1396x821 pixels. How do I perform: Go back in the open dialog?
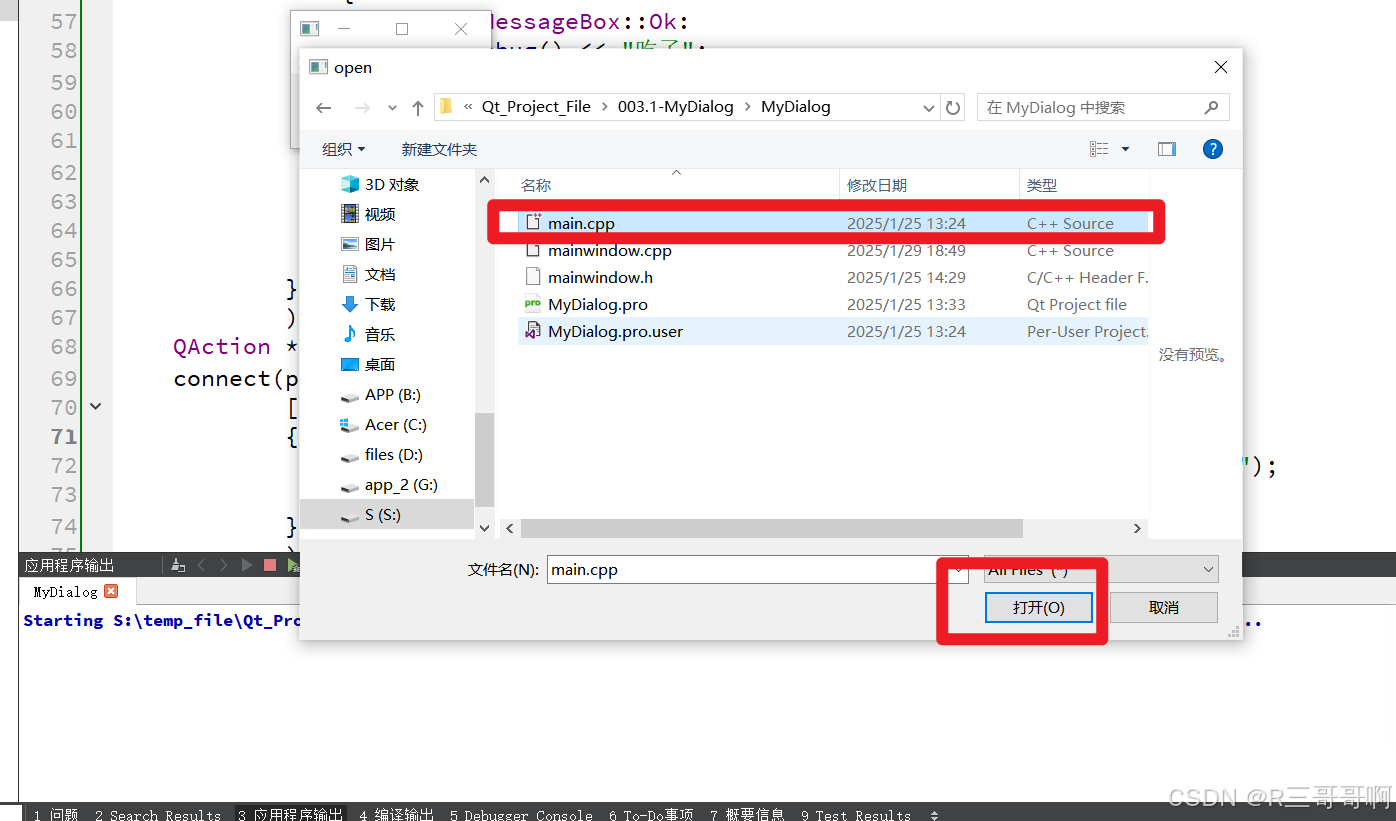(x=323, y=108)
